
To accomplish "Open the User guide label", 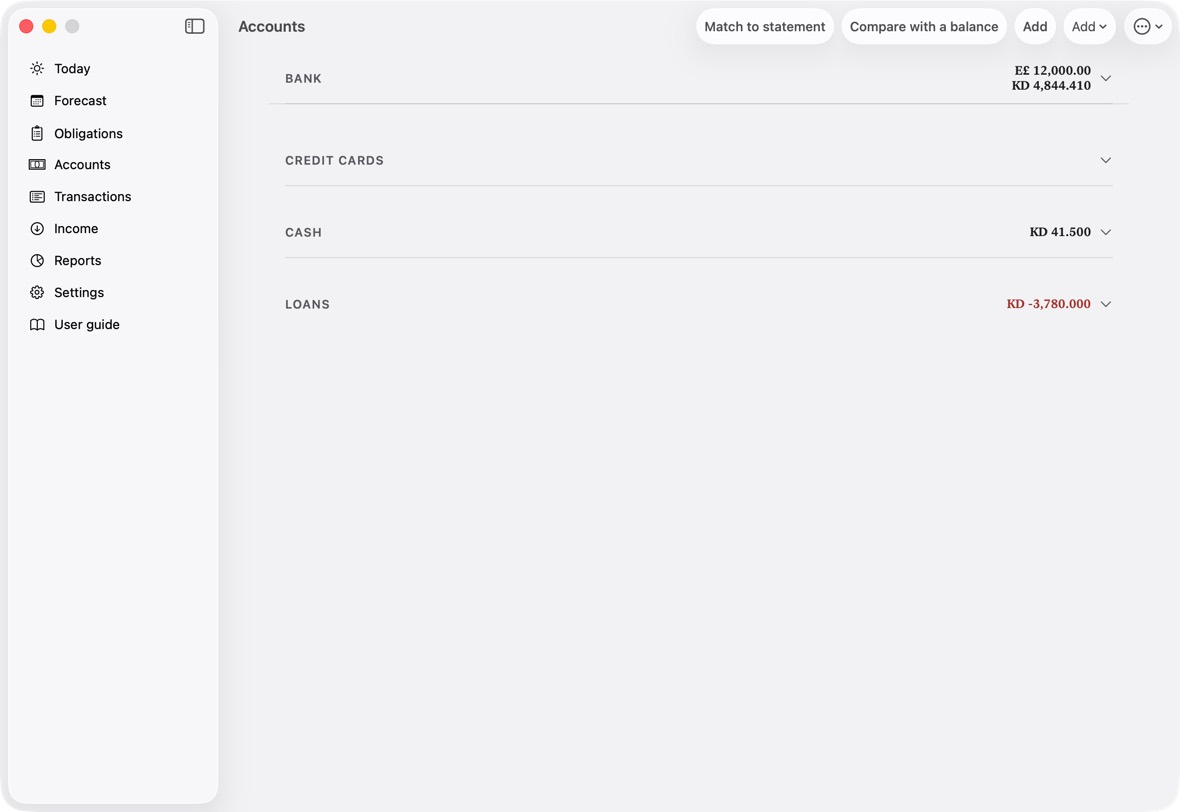I will 87,324.
